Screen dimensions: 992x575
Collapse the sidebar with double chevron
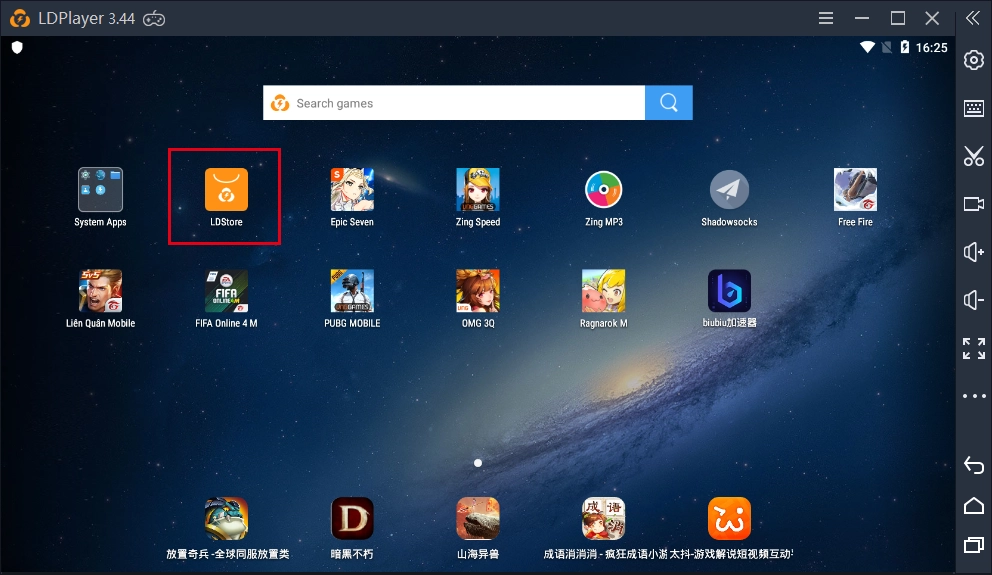point(973,18)
